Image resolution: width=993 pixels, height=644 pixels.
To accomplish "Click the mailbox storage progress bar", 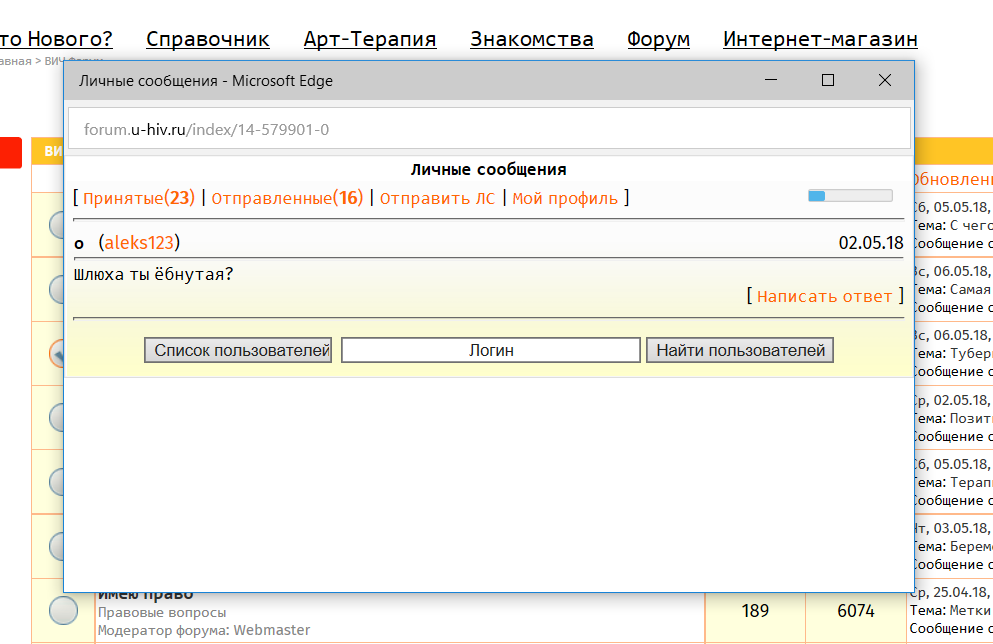I will click(849, 196).
